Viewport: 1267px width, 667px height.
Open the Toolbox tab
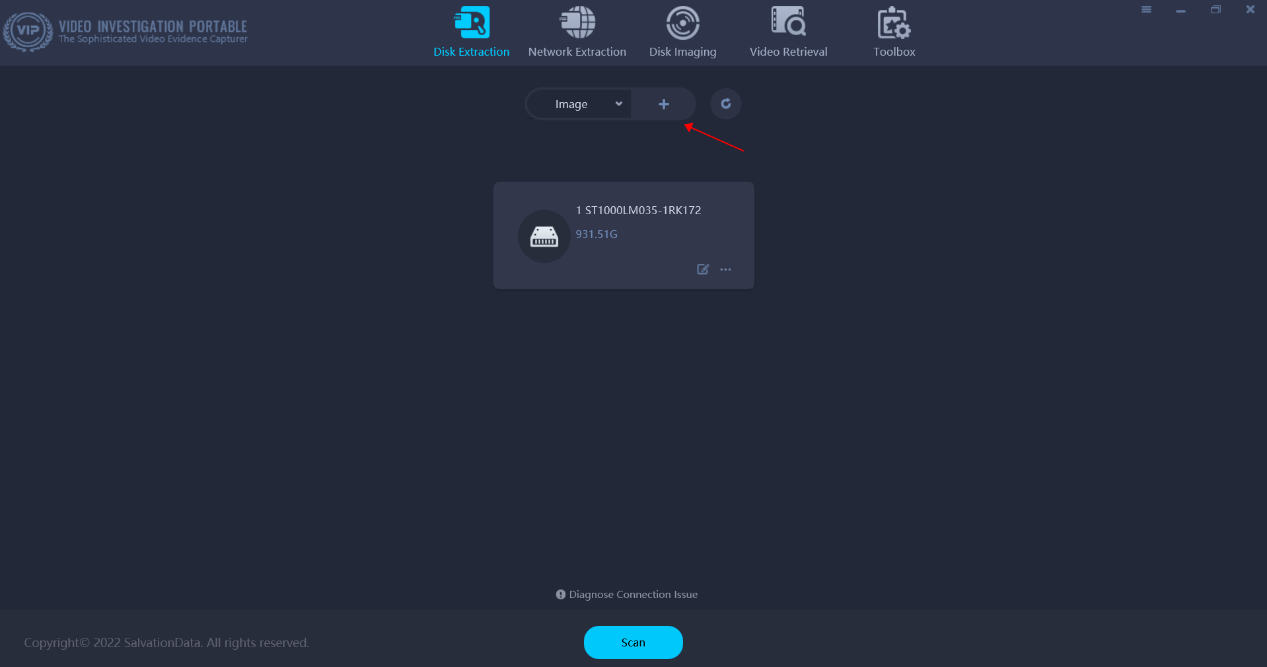pyautogui.click(x=894, y=32)
